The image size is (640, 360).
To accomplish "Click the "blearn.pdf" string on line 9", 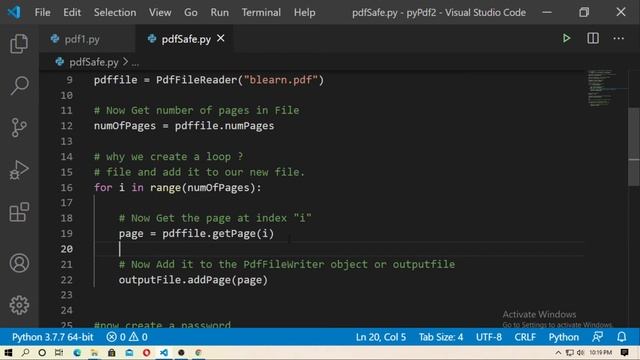I will (280, 80).
